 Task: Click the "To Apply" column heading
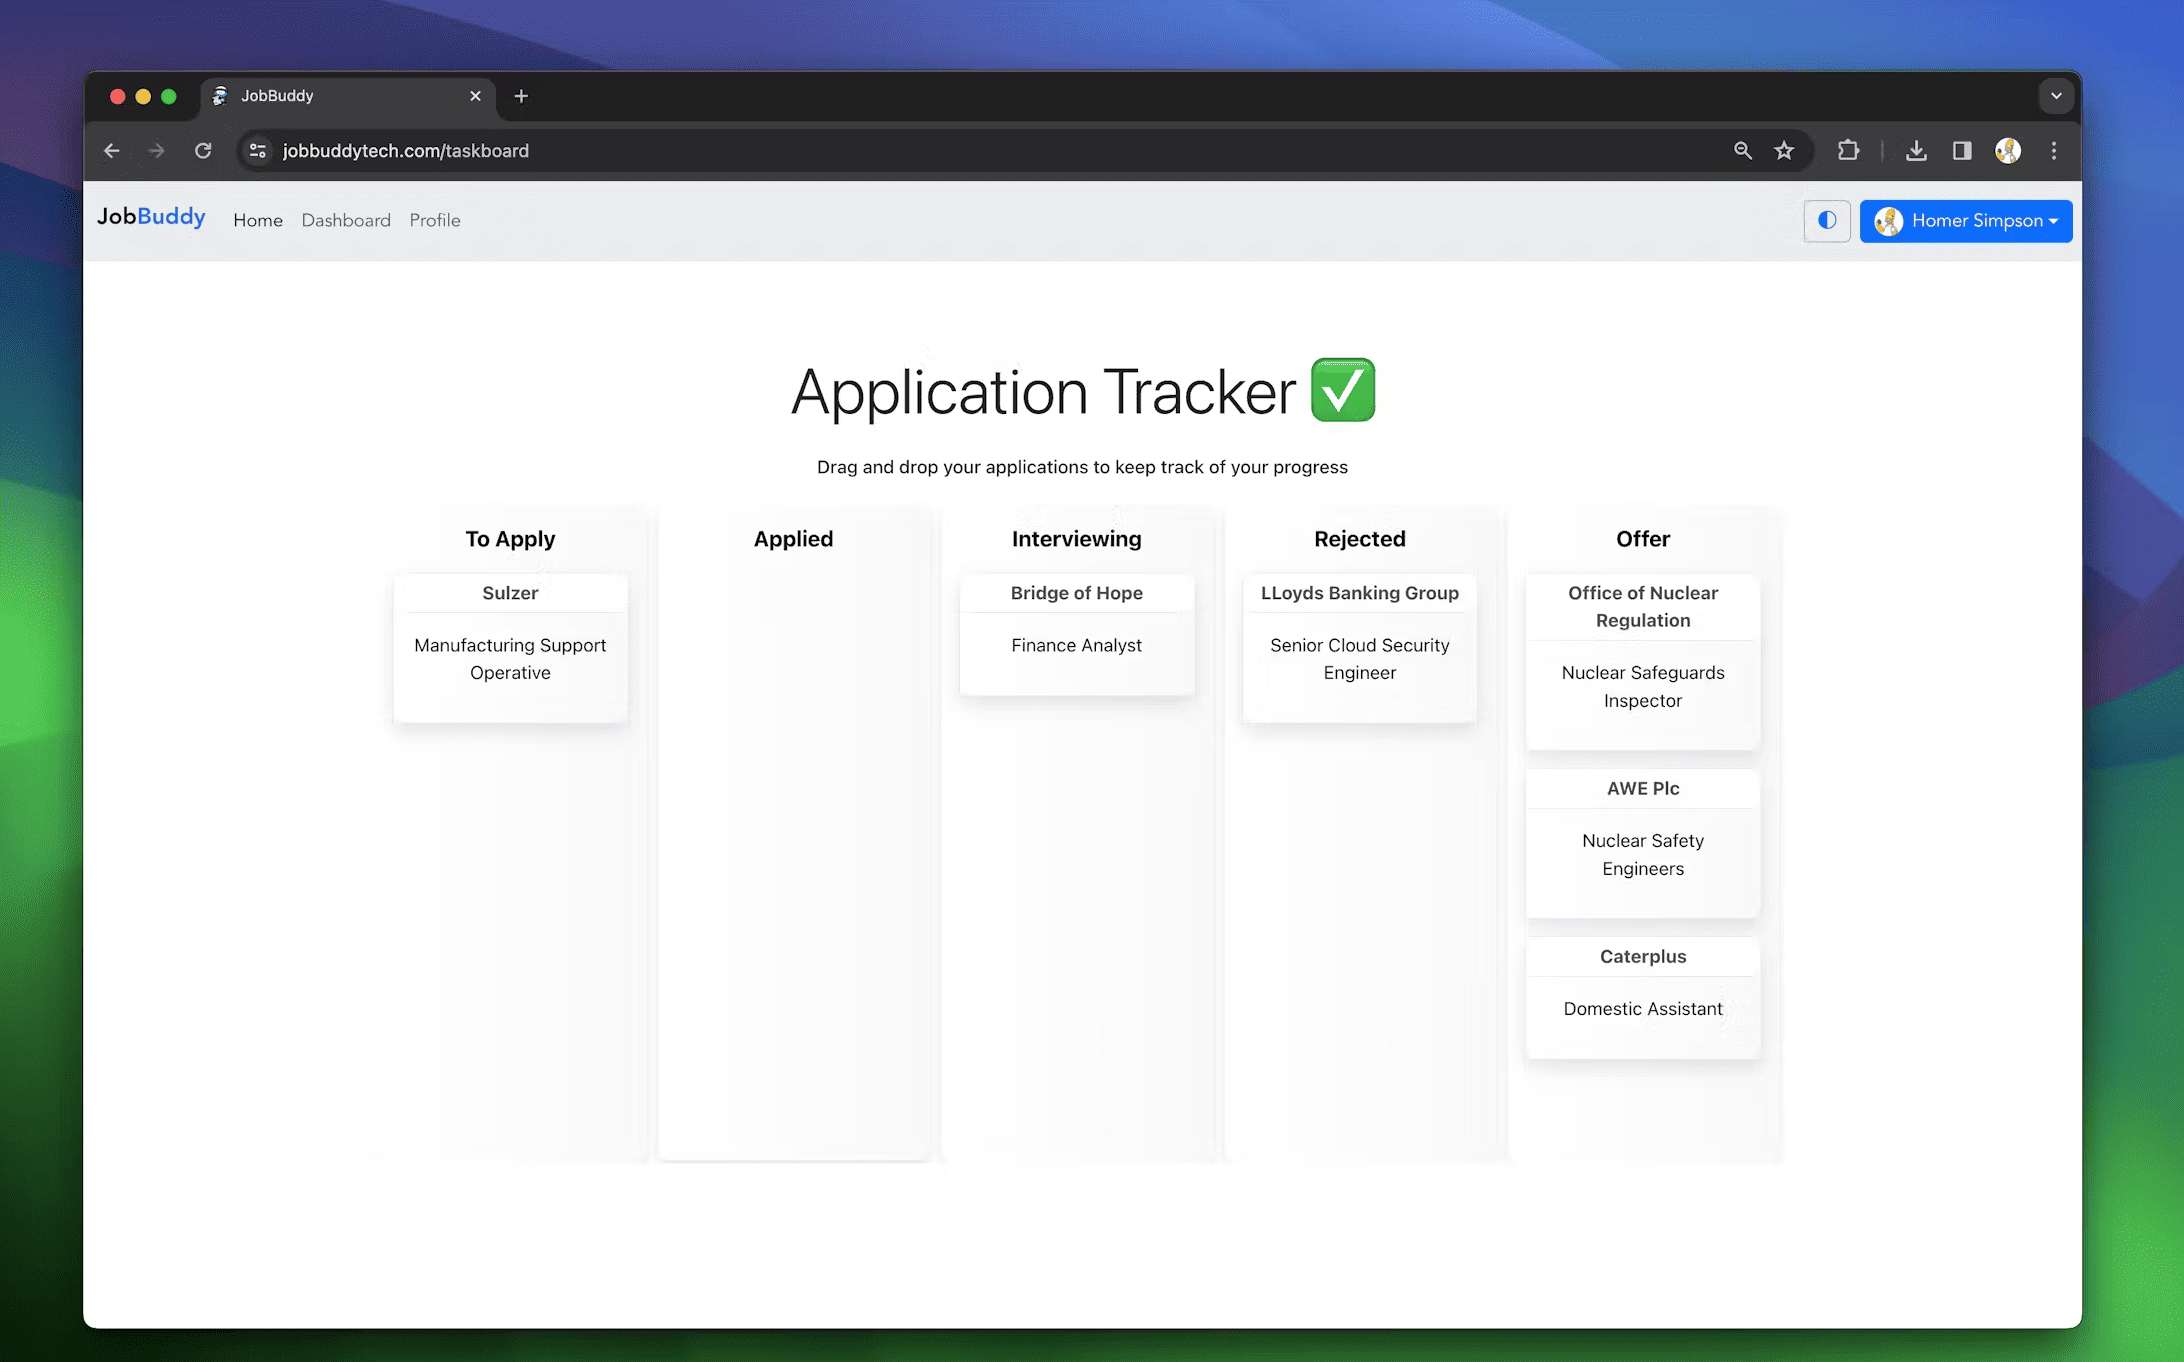[x=510, y=539]
